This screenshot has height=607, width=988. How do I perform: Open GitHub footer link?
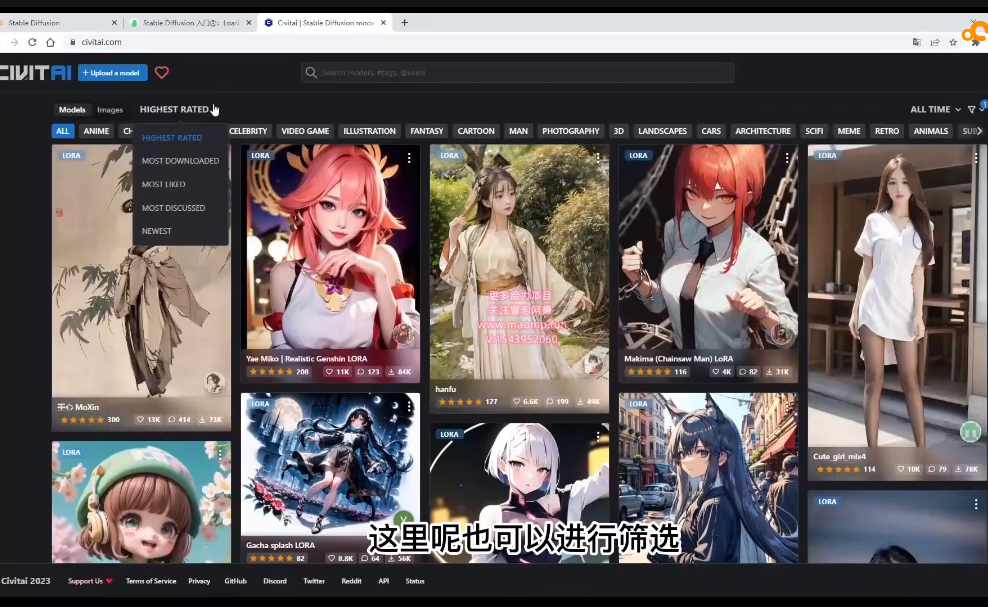click(x=236, y=581)
